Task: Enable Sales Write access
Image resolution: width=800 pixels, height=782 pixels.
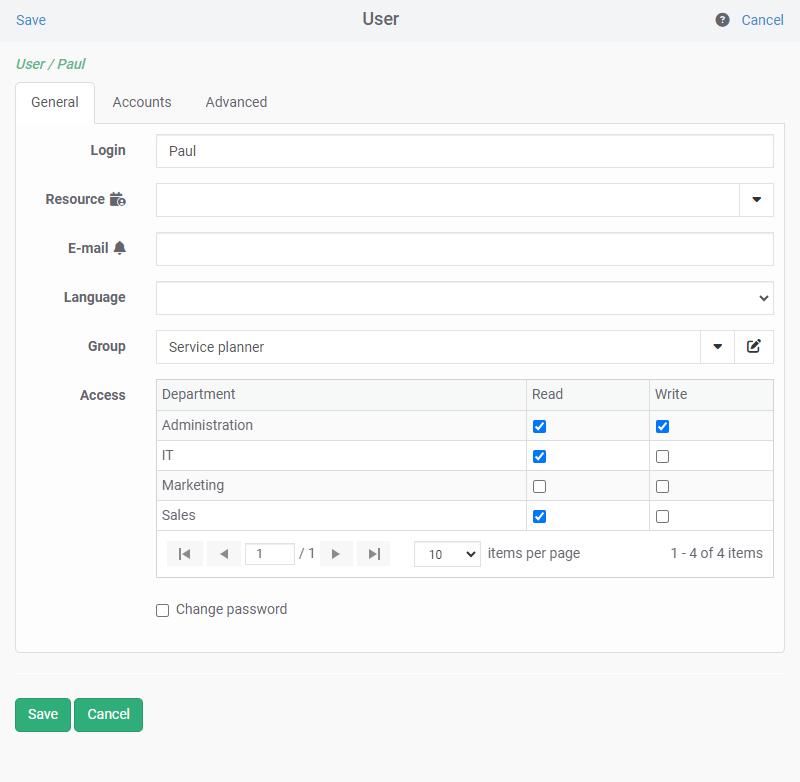Action: (x=662, y=517)
